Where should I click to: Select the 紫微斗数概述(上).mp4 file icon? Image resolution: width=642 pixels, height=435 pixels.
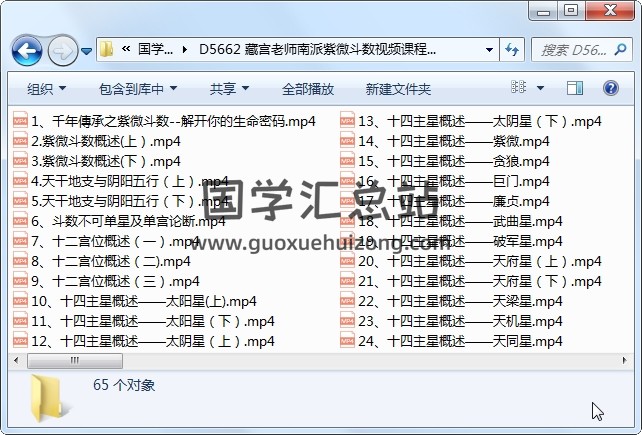click(20, 141)
